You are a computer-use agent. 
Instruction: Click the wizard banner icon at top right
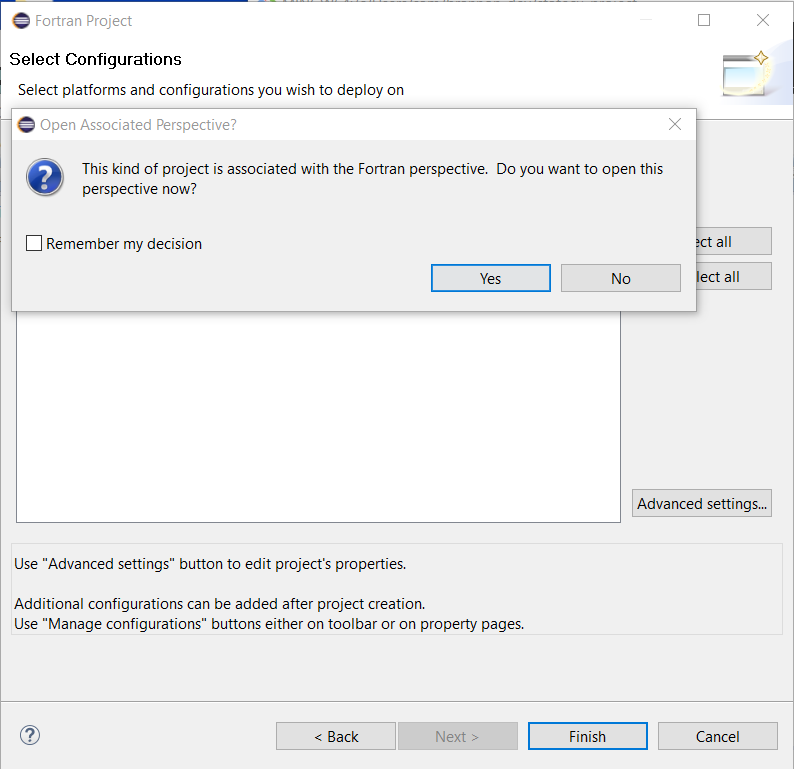pos(746,72)
